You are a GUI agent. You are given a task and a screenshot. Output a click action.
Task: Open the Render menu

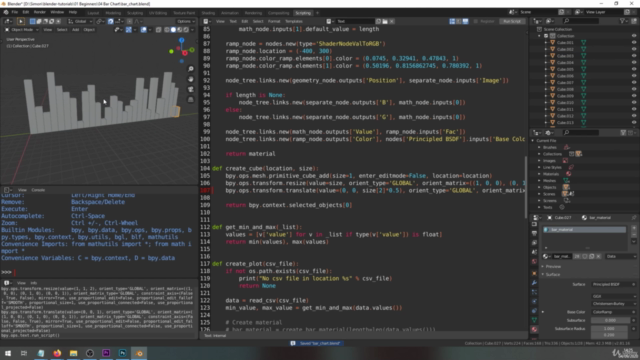point(40,12)
